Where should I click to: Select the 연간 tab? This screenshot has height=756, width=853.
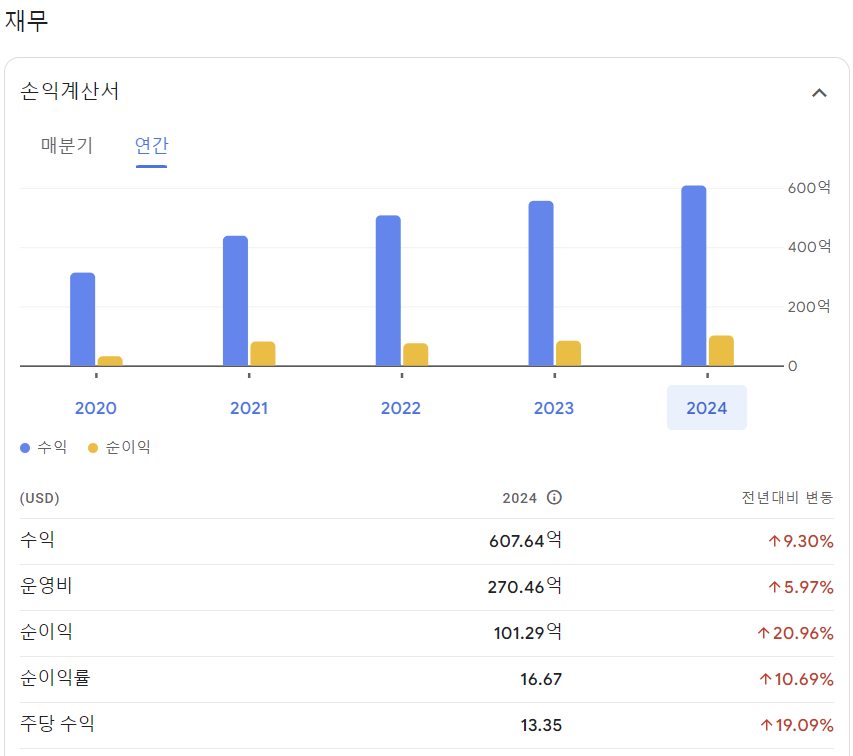[x=151, y=145]
